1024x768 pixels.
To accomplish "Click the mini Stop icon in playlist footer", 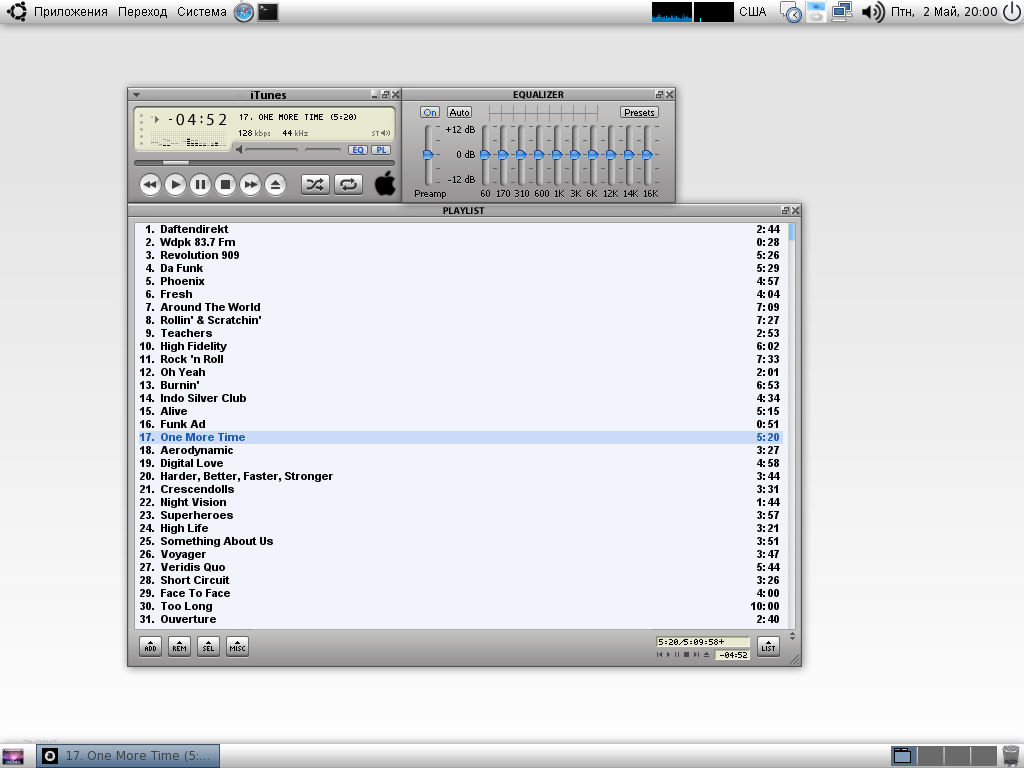I will coord(686,654).
